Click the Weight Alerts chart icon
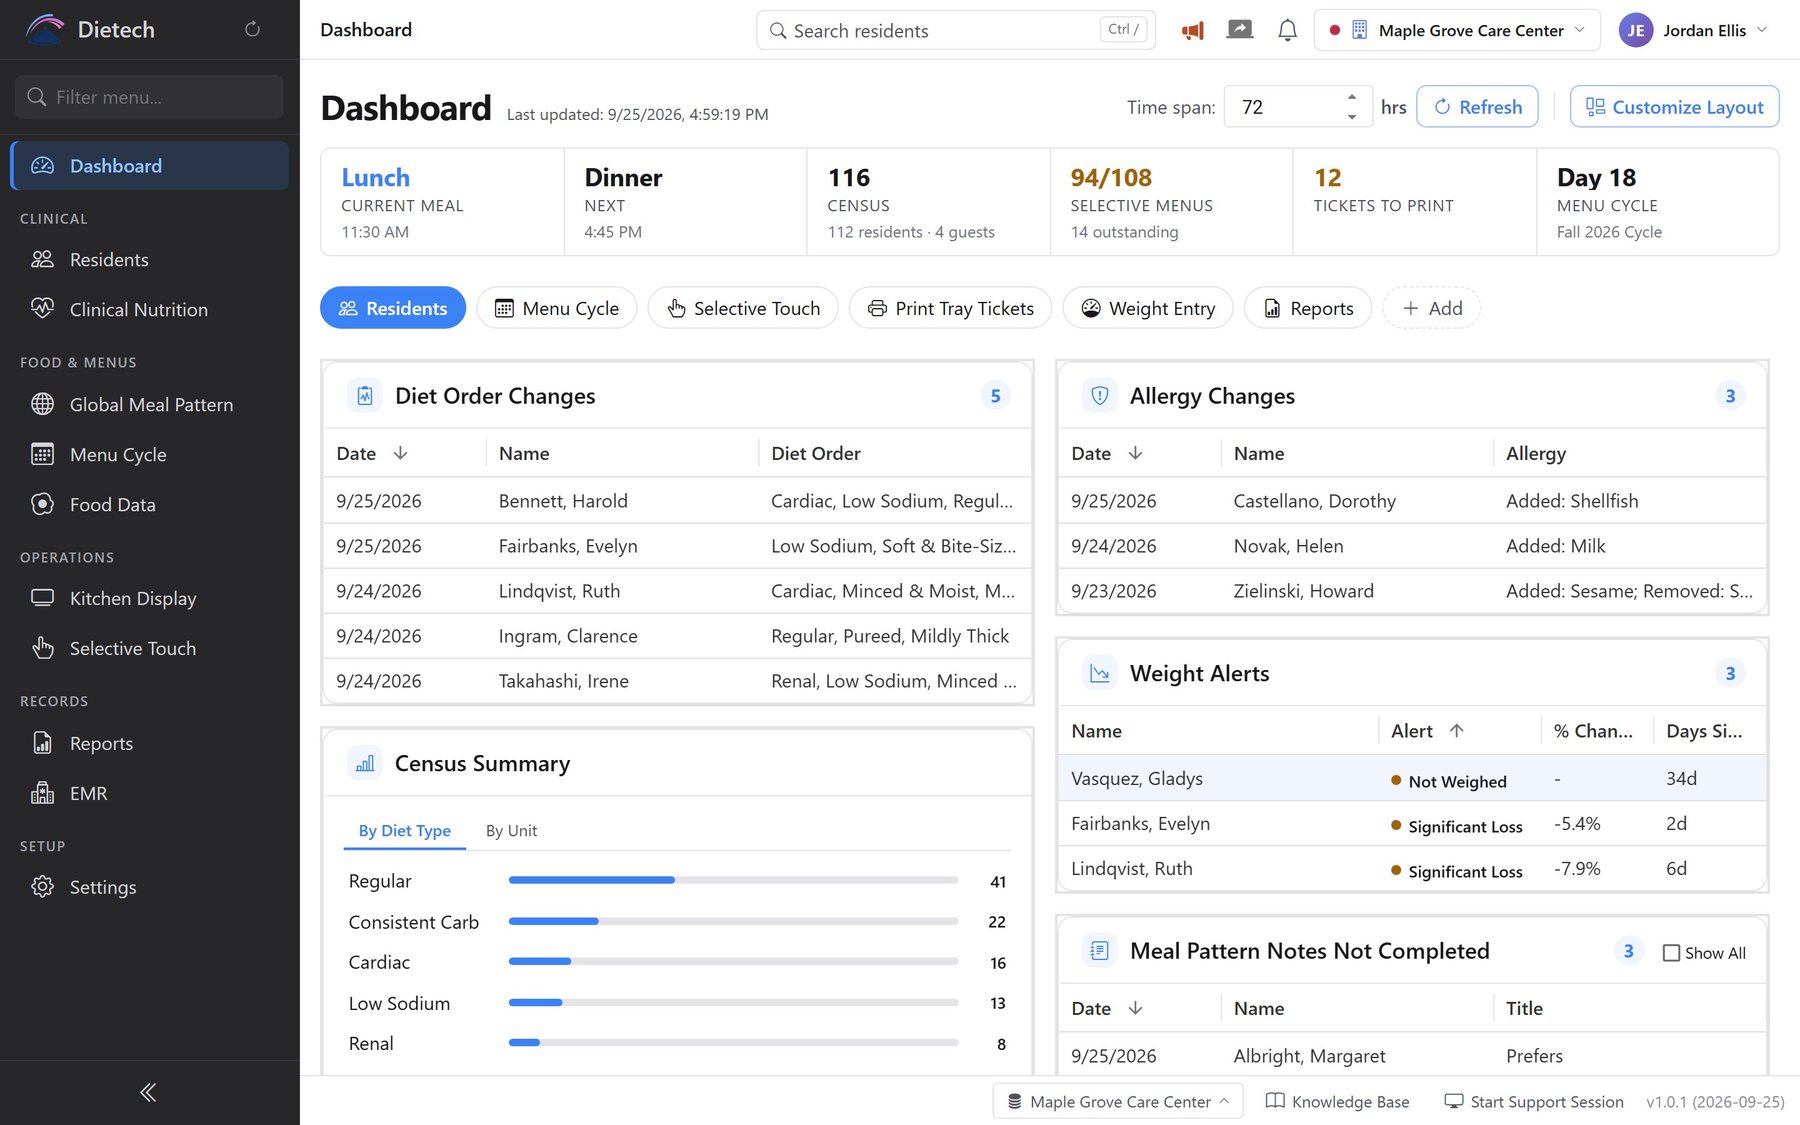Screen dimensions: 1800x1125 click(1100, 673)
